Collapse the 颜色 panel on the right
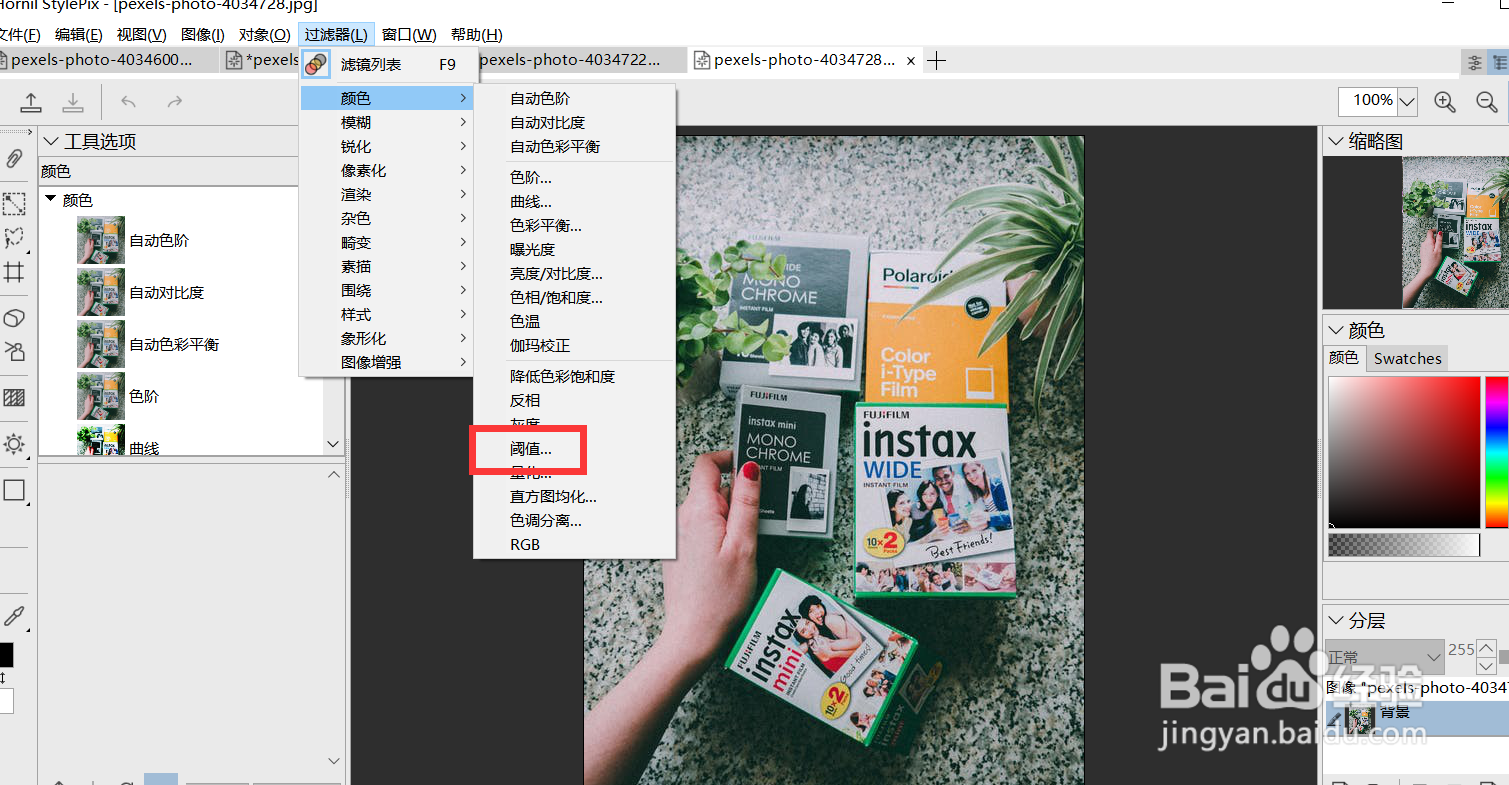The height and width of the screenshot is (785, 1509). [1335, 330]
